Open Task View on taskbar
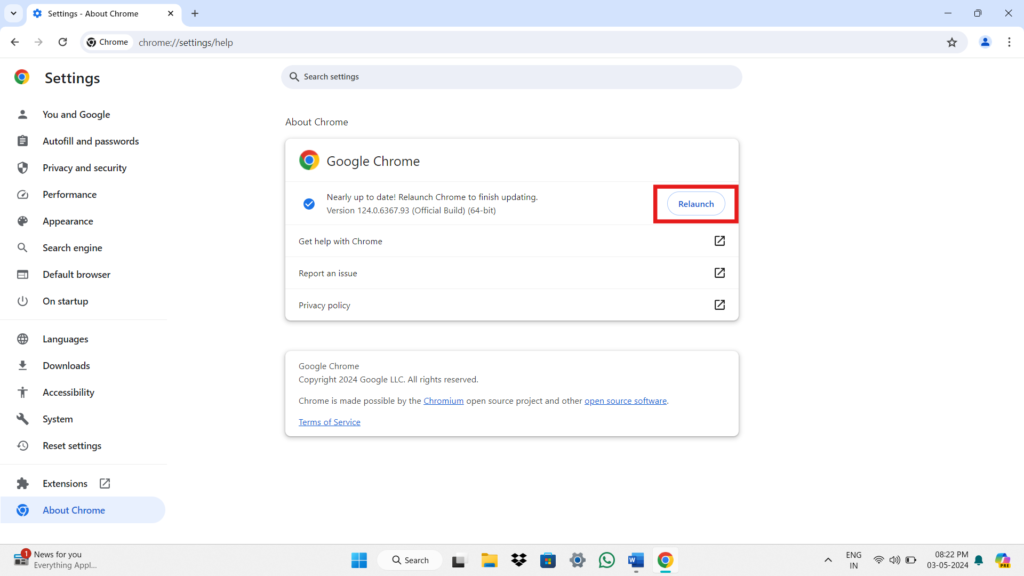Screen dimensions: 1024x576 click(458, 560)
